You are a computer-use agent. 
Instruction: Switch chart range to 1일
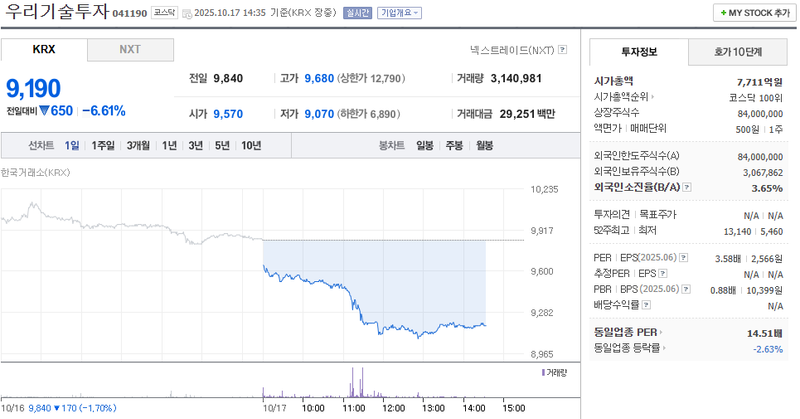click(72, 146)
